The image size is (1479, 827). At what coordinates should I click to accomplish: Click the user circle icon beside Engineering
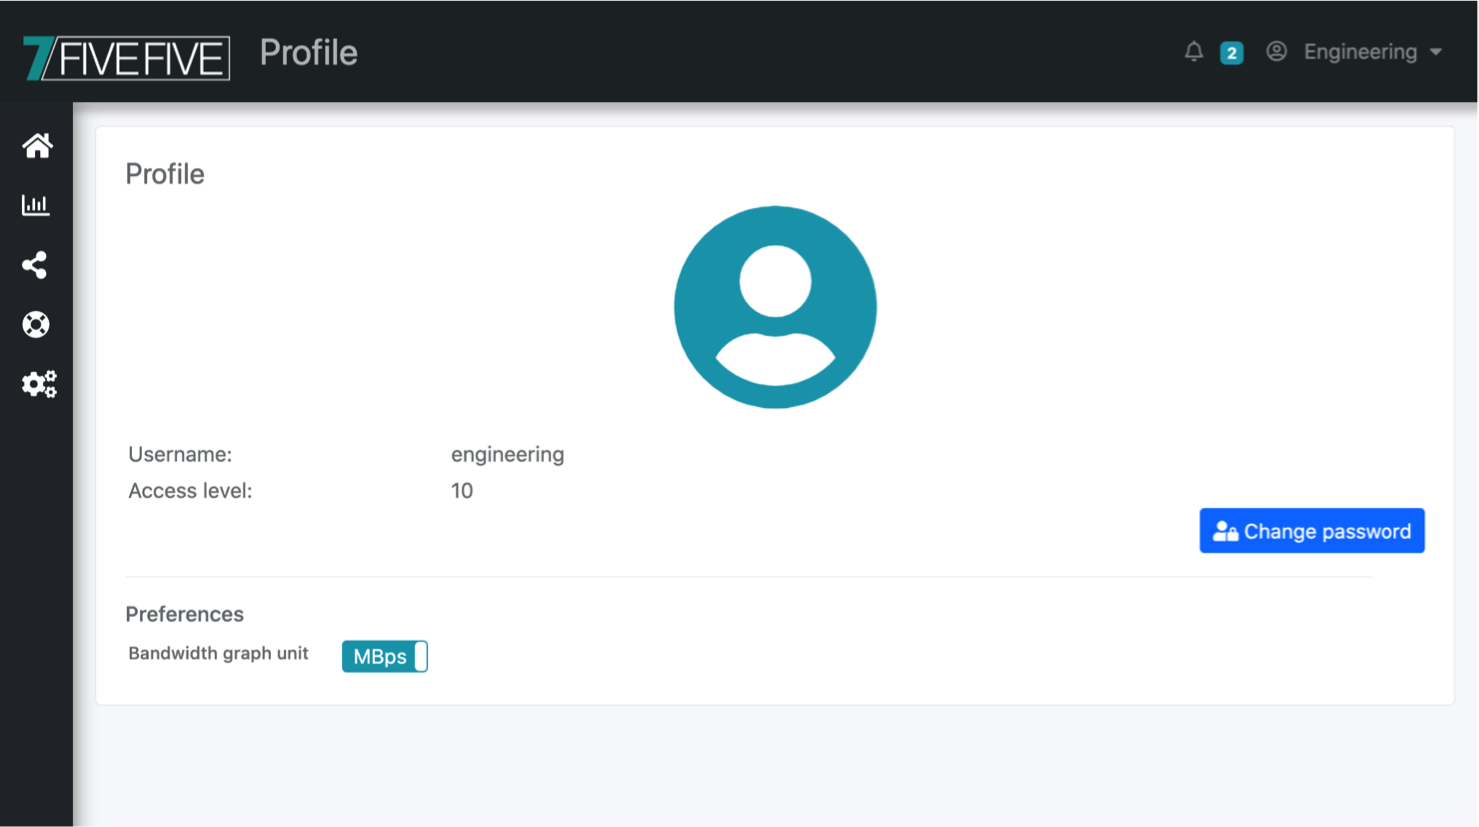1276,52
